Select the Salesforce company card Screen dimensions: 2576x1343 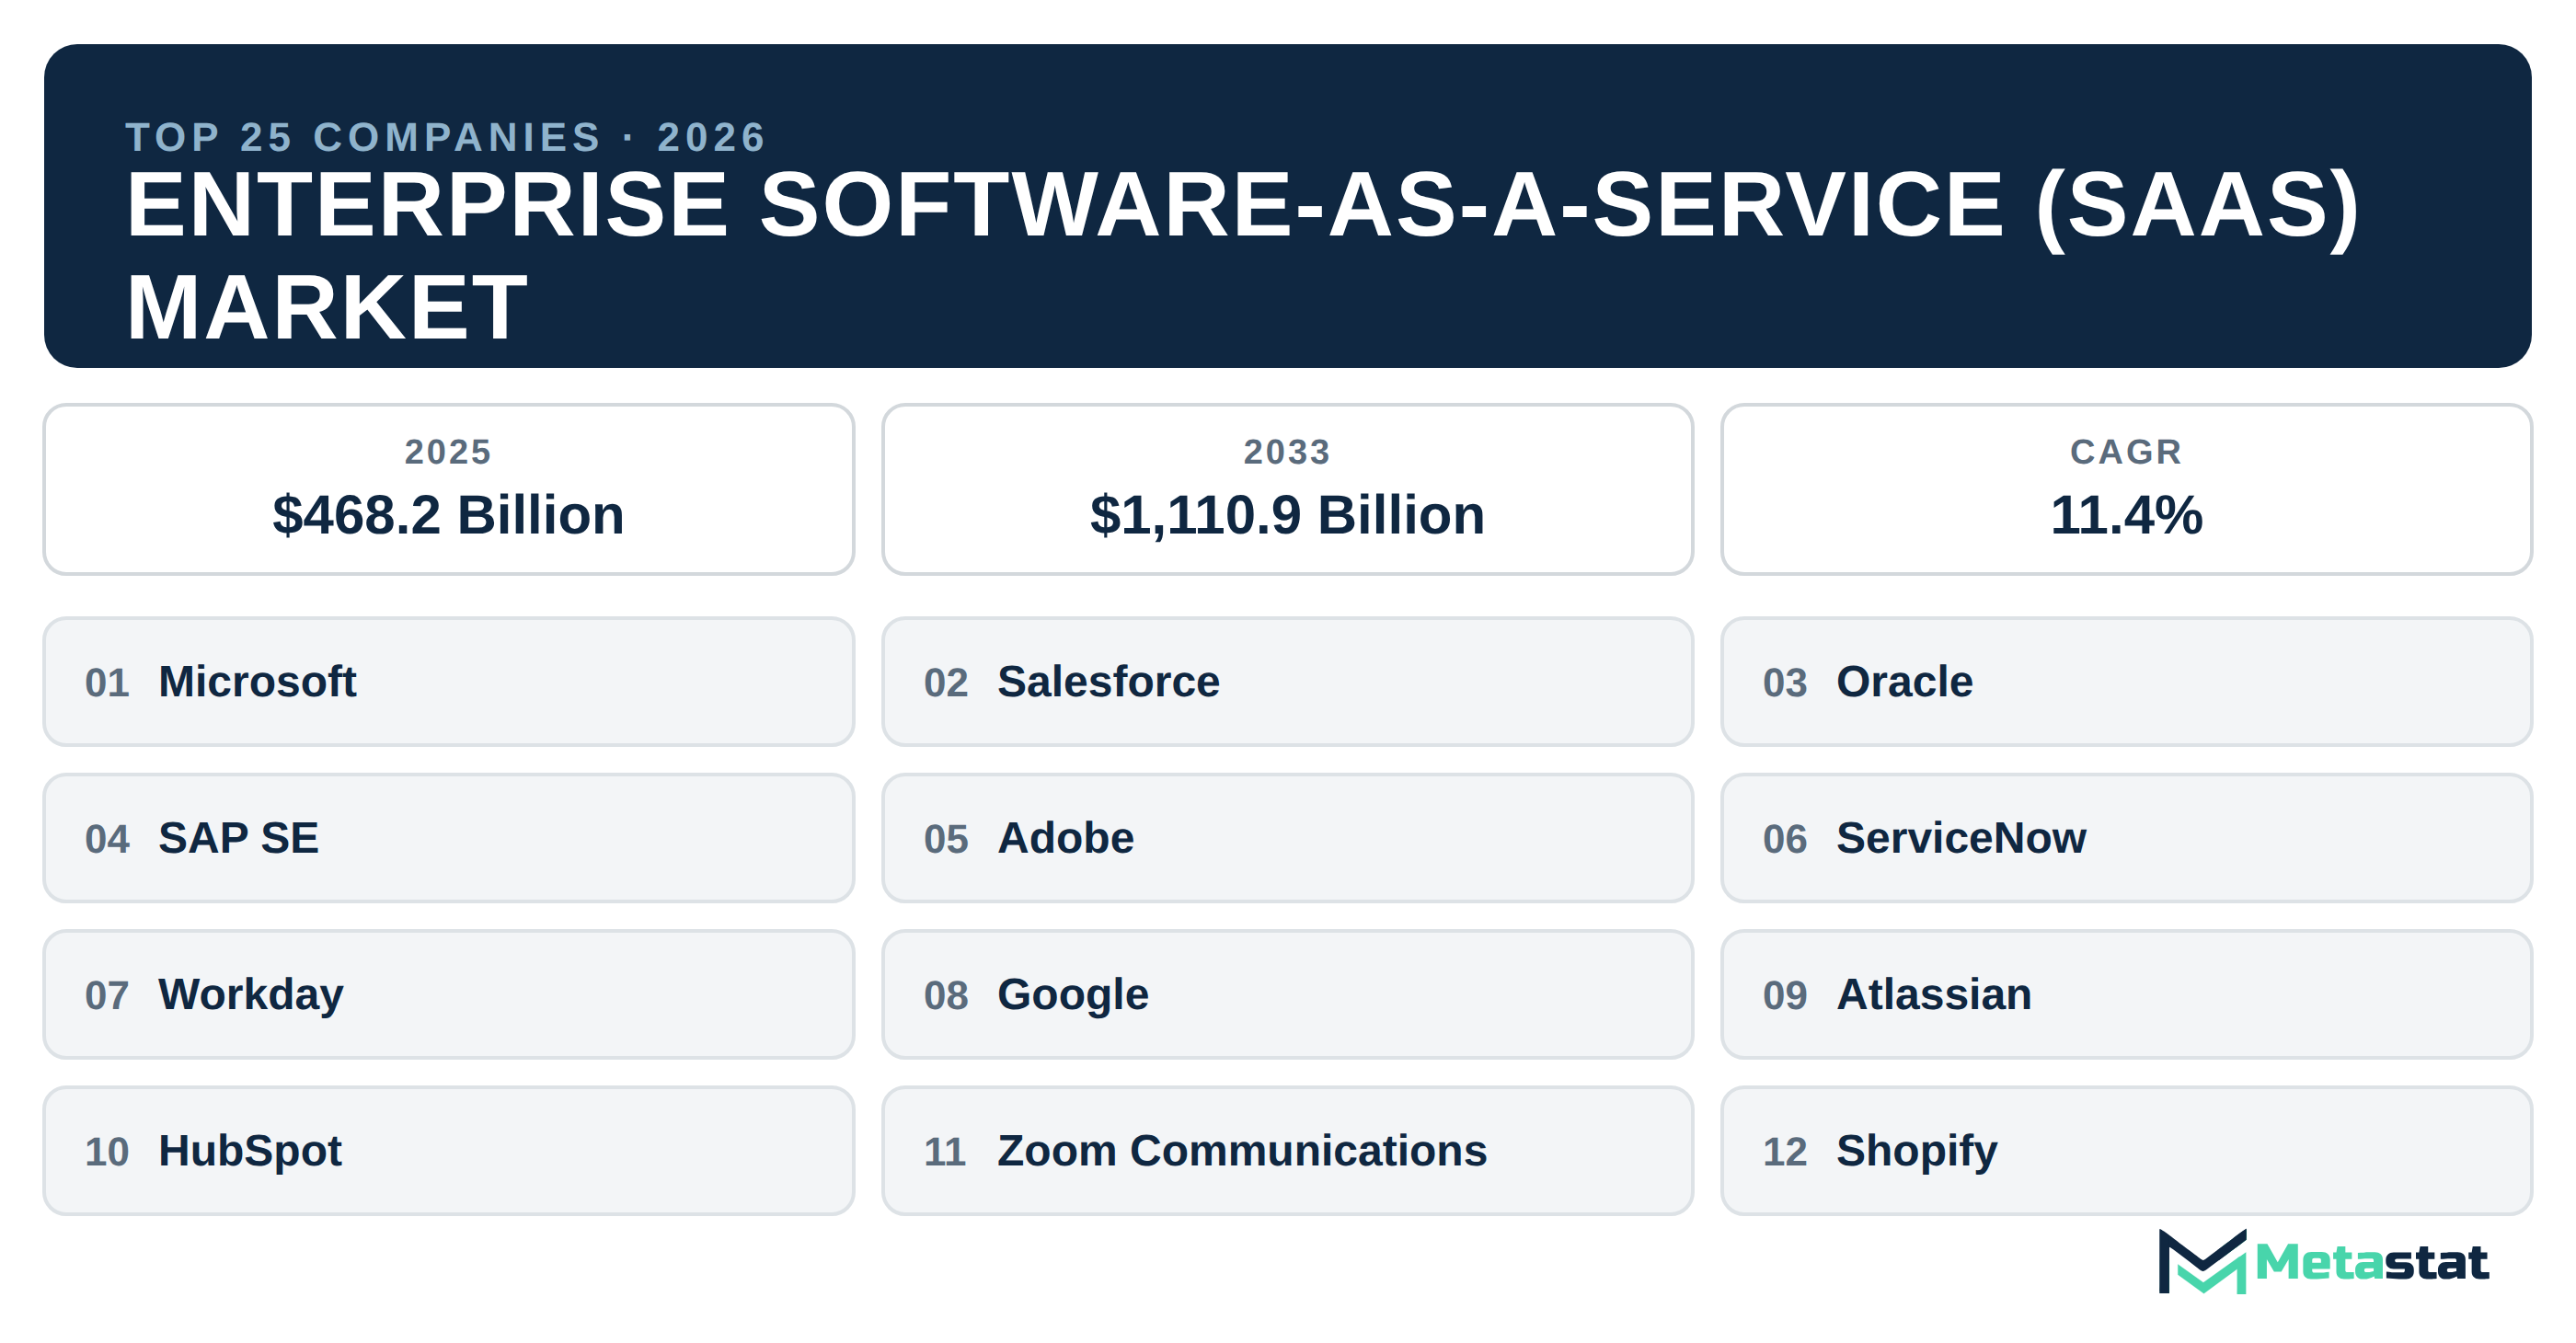[x=1287, y=682]
